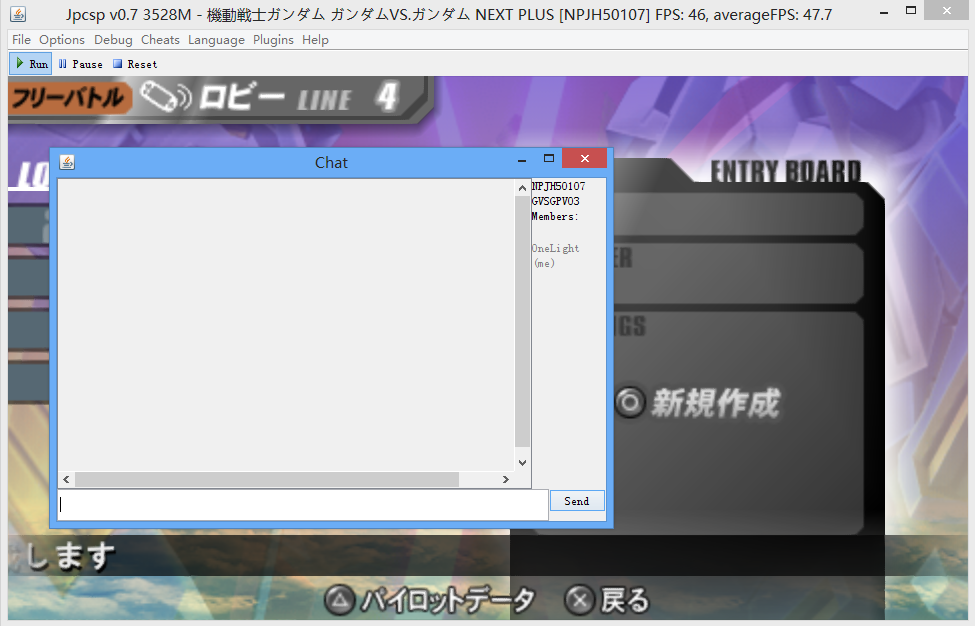Click the NPJH50107 text in Chat
Image resolution: width=975 pixels, height=626 pixels.
point(558,186)
